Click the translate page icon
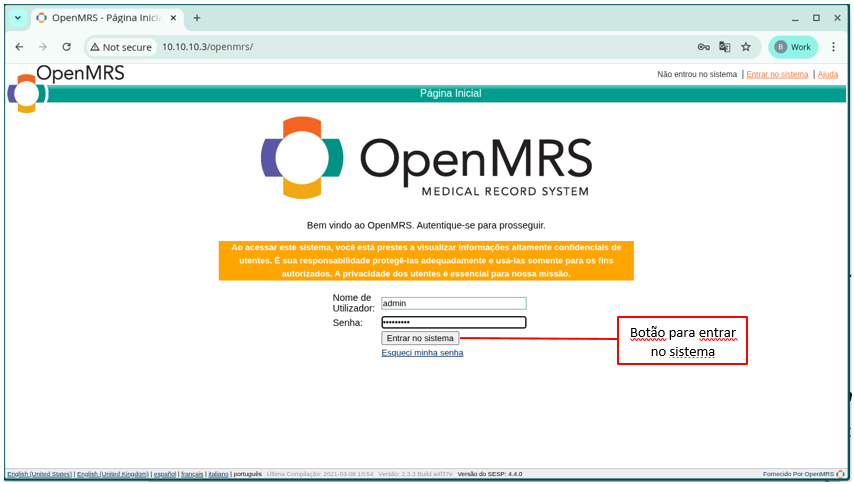854x484 pixels. (x=725, y=47)
